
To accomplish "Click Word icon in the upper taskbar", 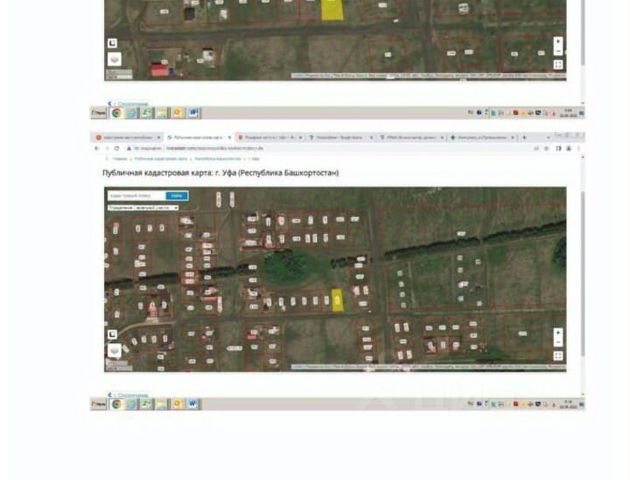I will click(193, 113).
